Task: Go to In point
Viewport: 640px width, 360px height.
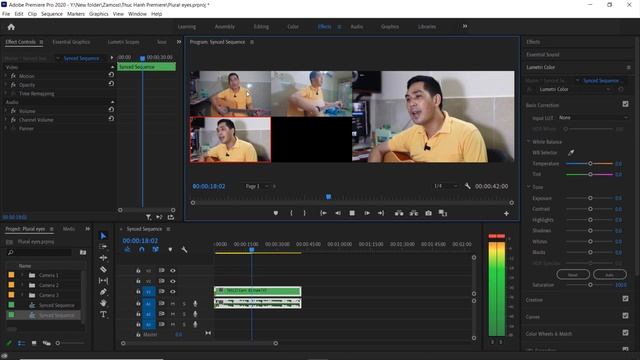Action: coord(323,213)
